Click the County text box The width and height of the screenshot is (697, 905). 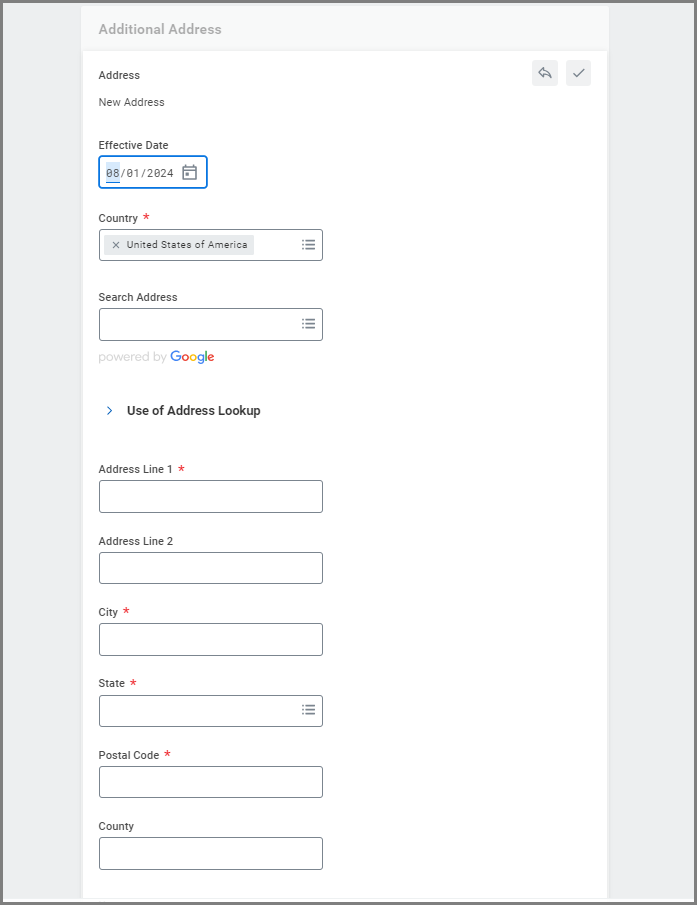click(210, 853)
